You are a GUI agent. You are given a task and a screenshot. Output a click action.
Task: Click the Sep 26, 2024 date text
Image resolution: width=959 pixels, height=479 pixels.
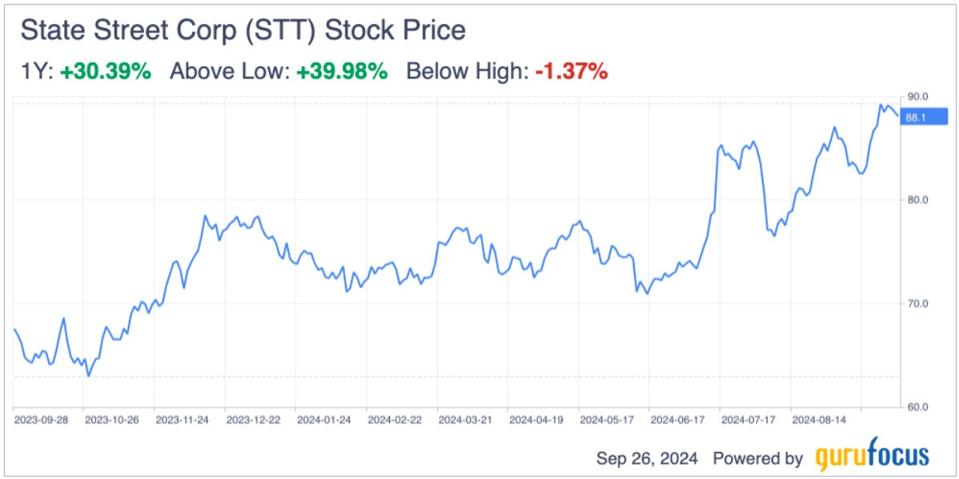tap(648, 459)
